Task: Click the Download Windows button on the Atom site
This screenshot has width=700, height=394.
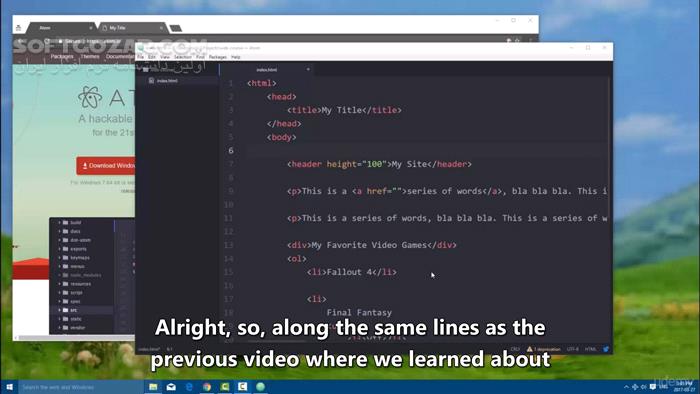Action: pyautogui.click(x=106, y=166)
